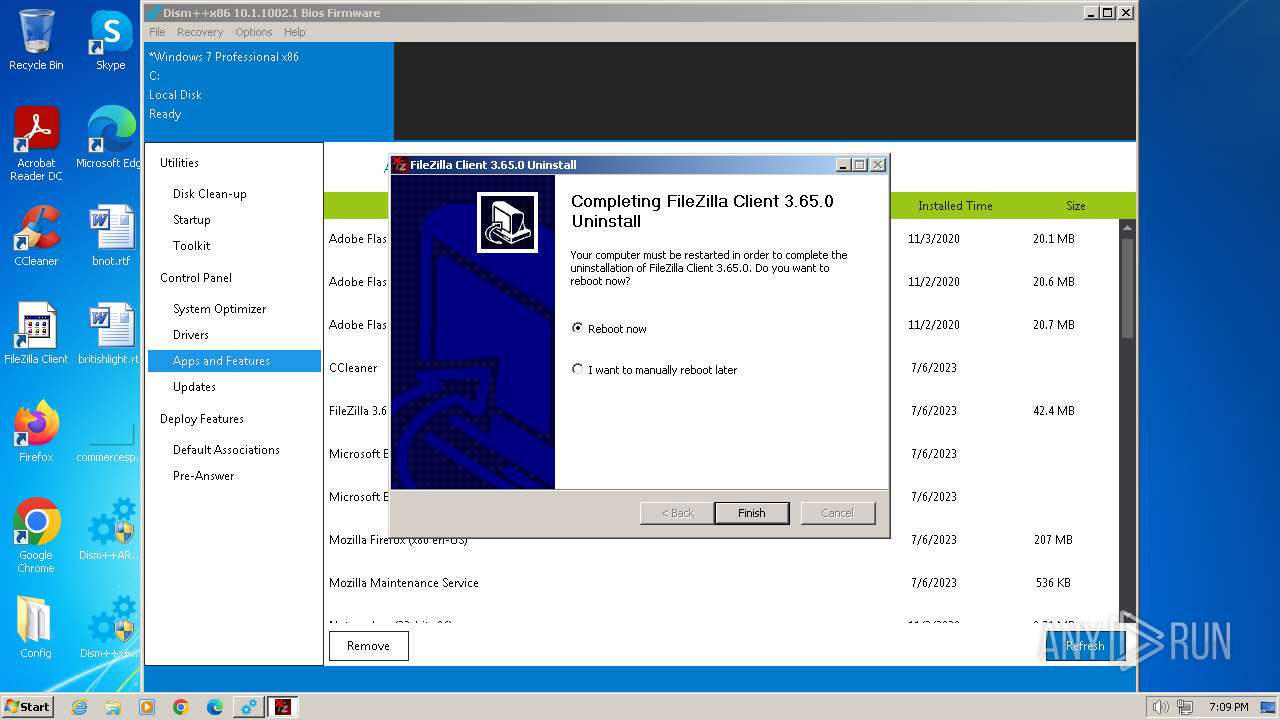Click the 42.4 MB size cell
This screenshot has height=720, width=1280.
(1053, 411)
